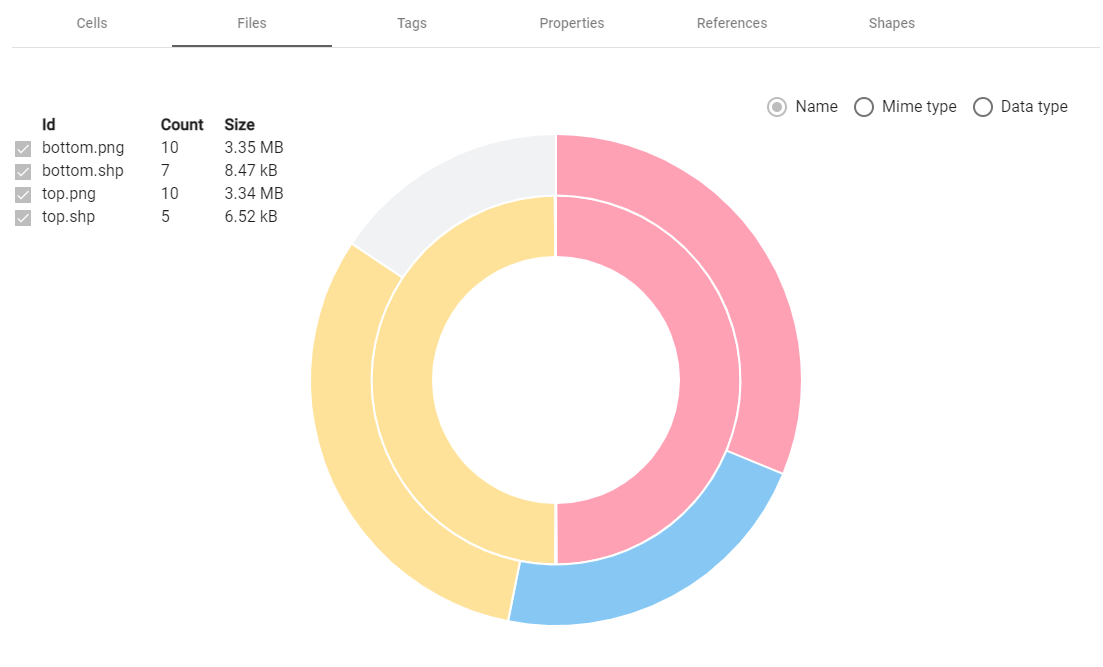This screenshot has width=1103, height=667.
Task: Open the Tags tab
Action: (411, 23)
